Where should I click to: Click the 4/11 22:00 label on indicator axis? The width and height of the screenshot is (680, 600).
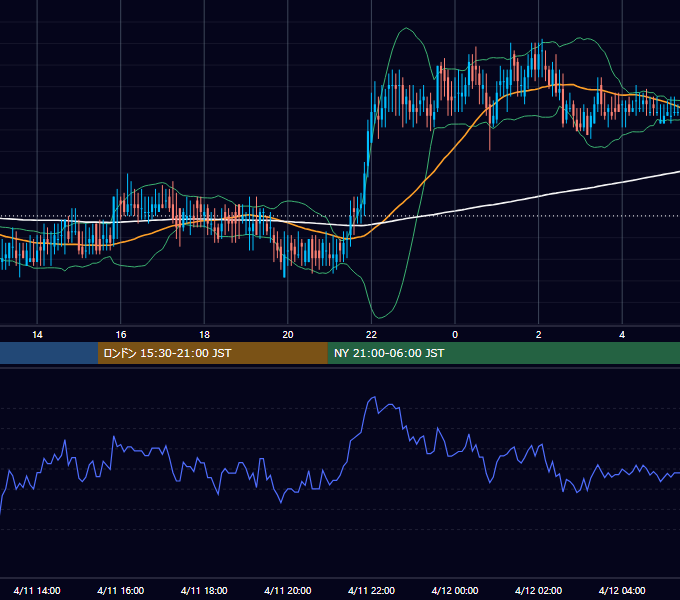click(x=371, y=590)
